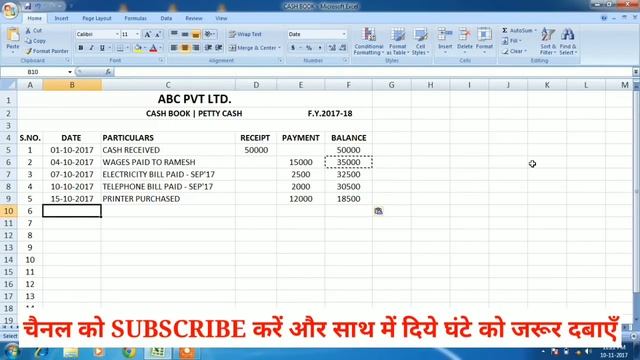Image resolution: width=640 pixels, height=360 pixels.
Task: Open the font name dropdown
Action: pyautogui.click(x=117, y=34)
